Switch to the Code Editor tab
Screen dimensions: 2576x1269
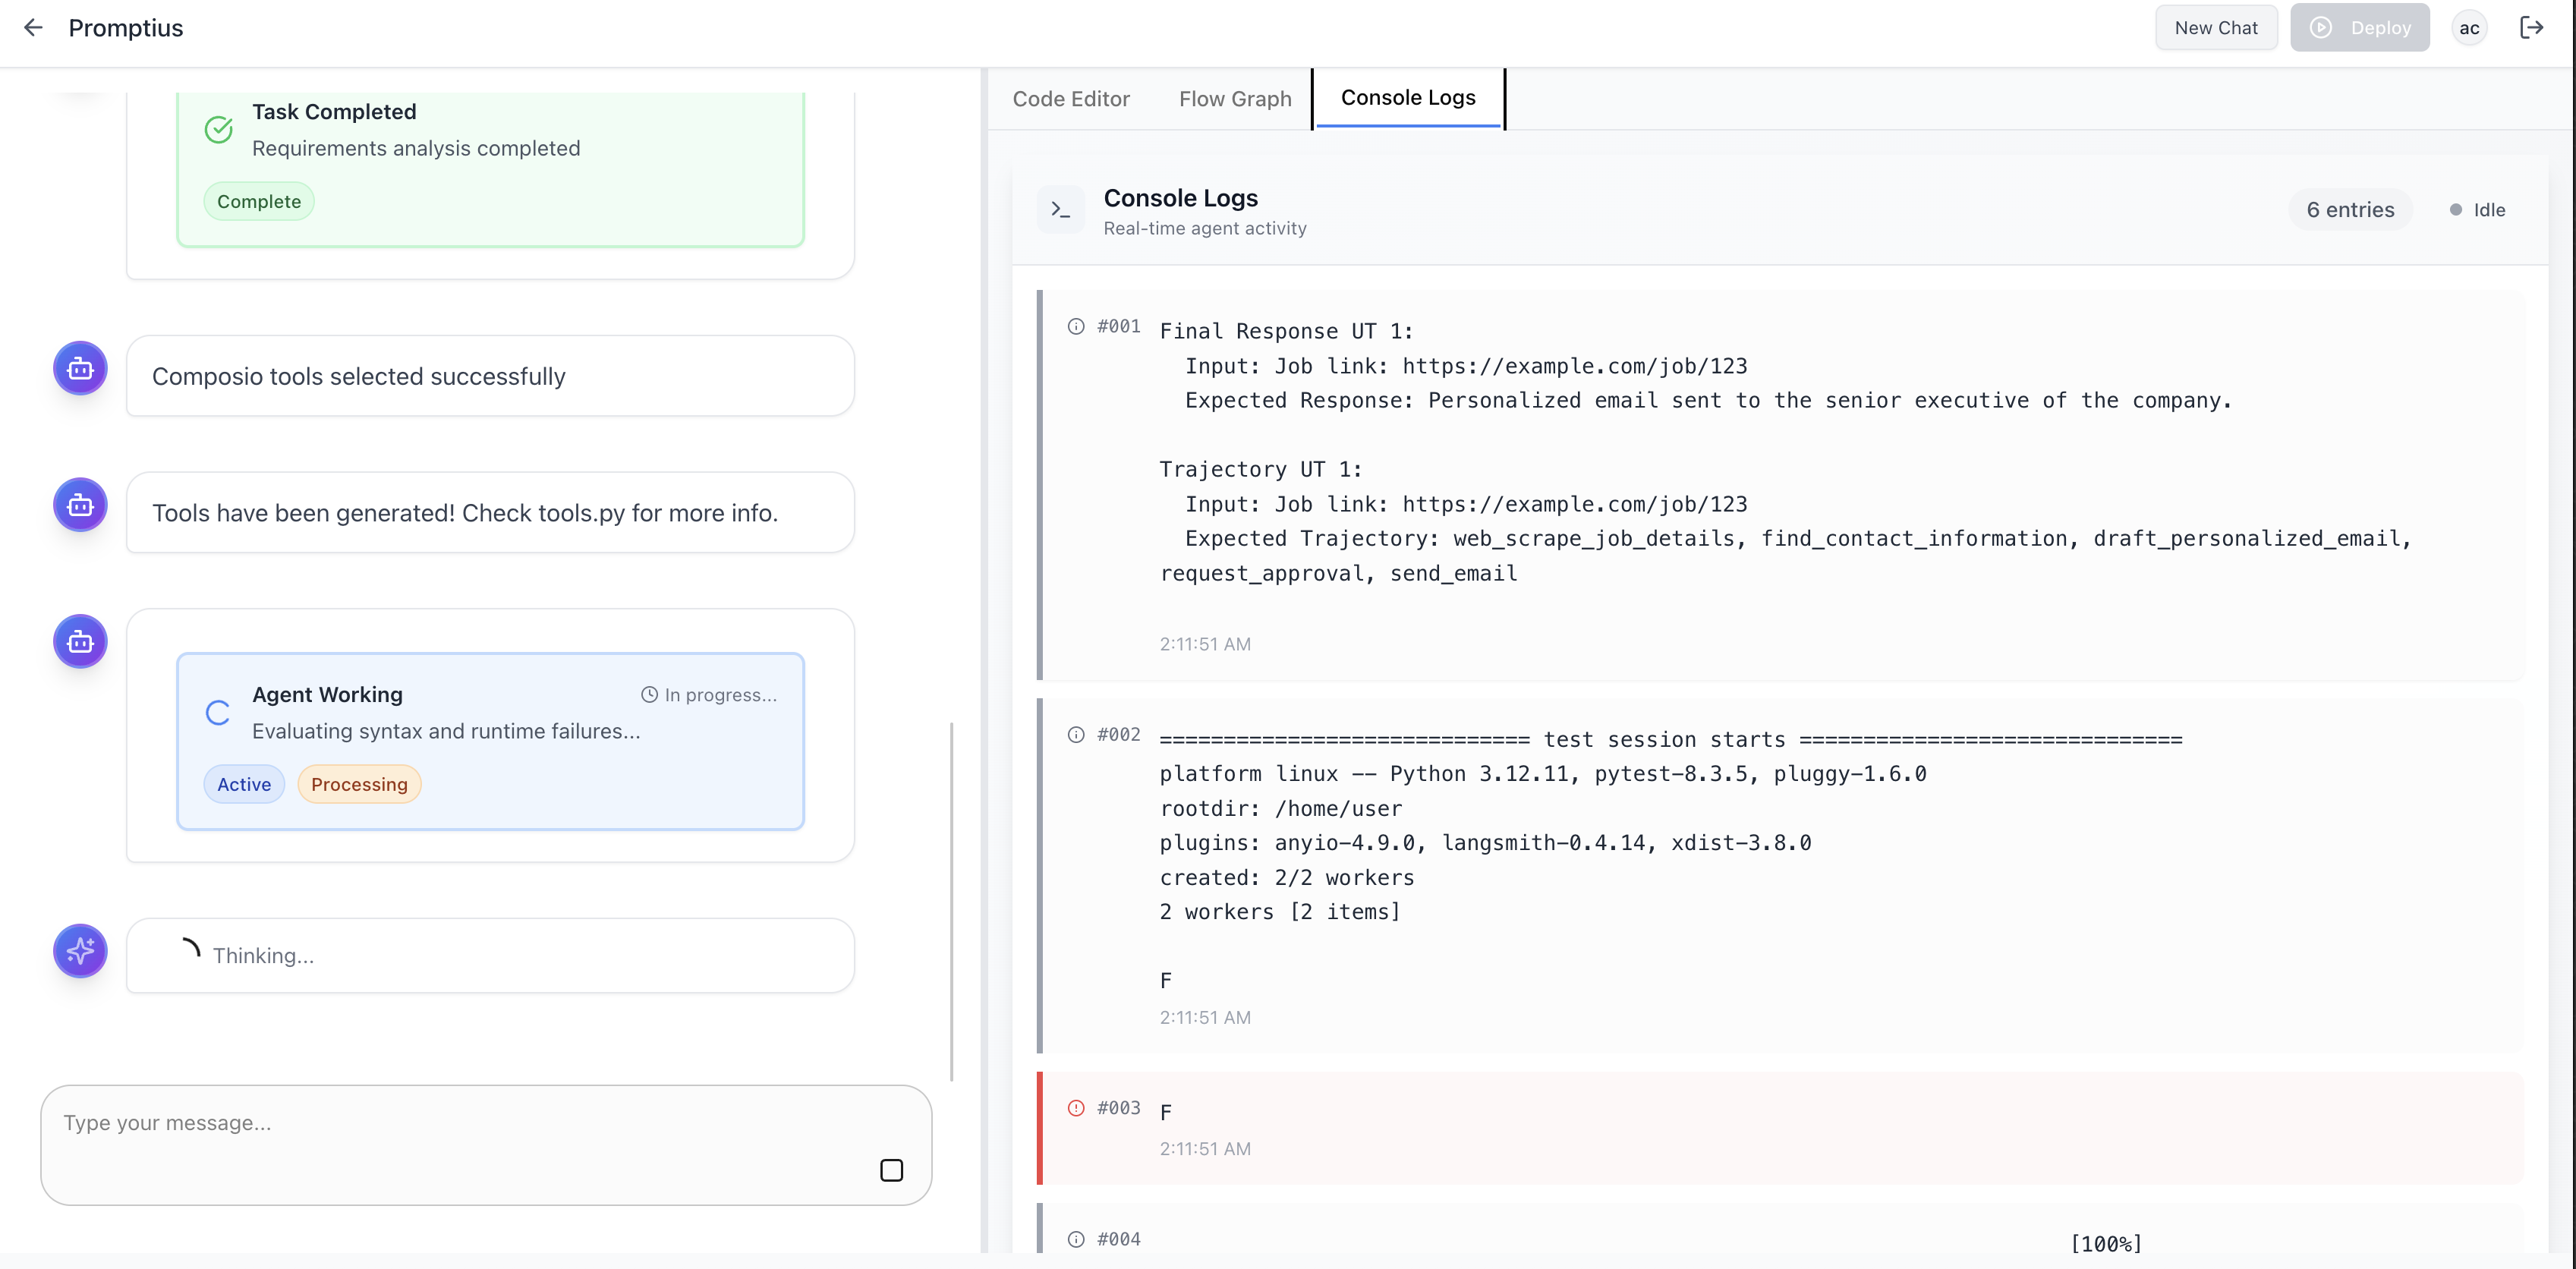tap(1071, 99)
